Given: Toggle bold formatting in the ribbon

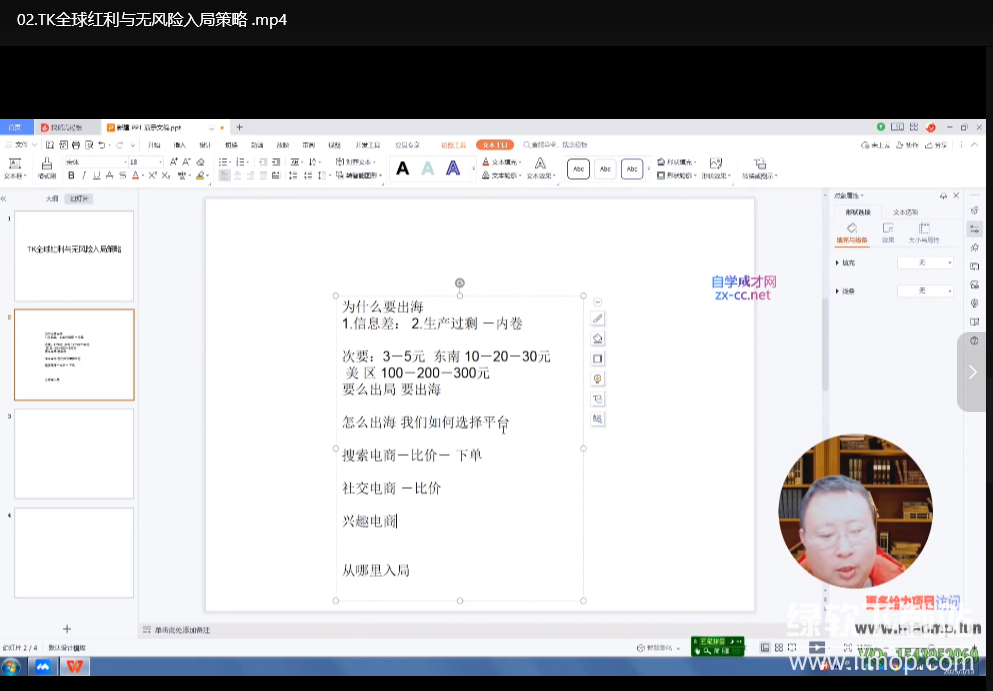Looking at the screenshot, I should 71,175.
